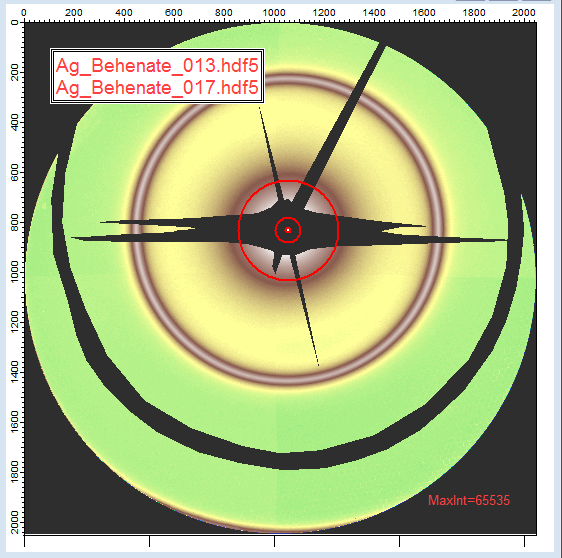Click the left axis label 400
The height and width of the screenshot is (558, 562).
[14, 122]
